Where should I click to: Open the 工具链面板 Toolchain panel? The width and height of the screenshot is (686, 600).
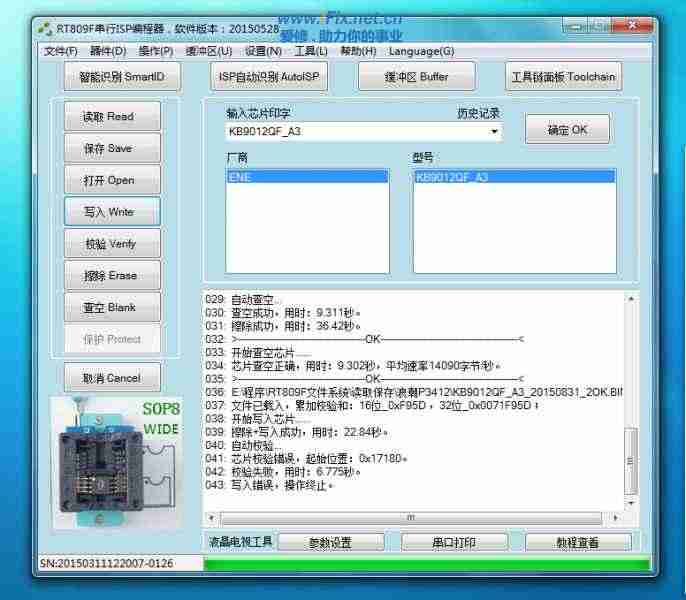564,77
